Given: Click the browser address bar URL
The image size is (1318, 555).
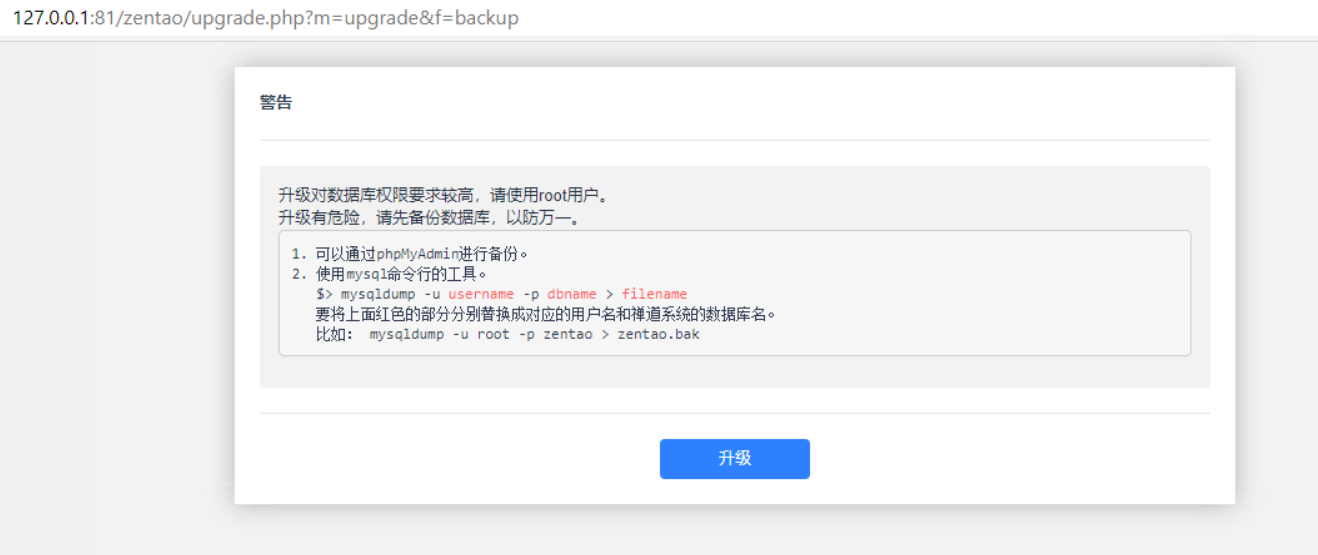Looking at the screenshot, I should 265,18.
